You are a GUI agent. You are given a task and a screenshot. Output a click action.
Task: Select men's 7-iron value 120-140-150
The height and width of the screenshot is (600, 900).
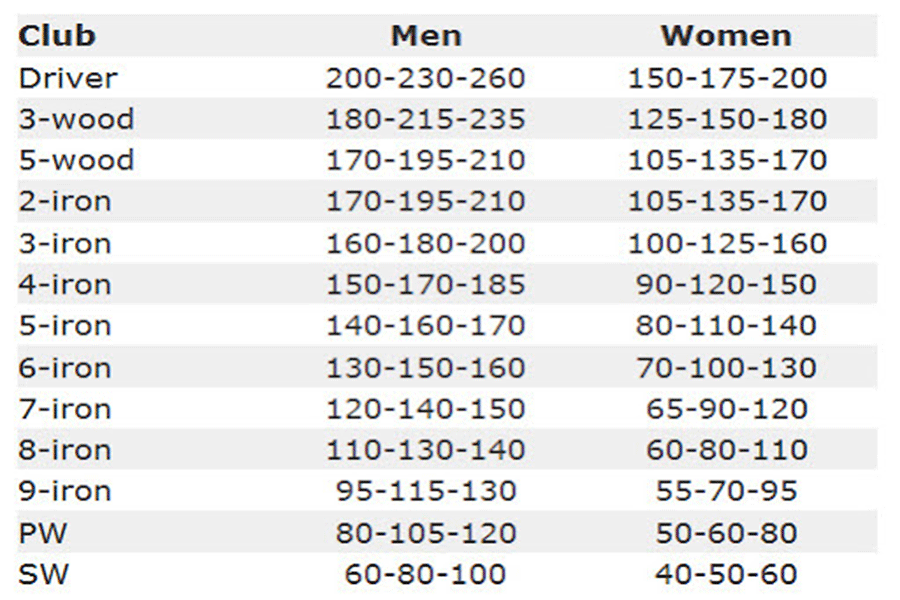pos(426,409)
